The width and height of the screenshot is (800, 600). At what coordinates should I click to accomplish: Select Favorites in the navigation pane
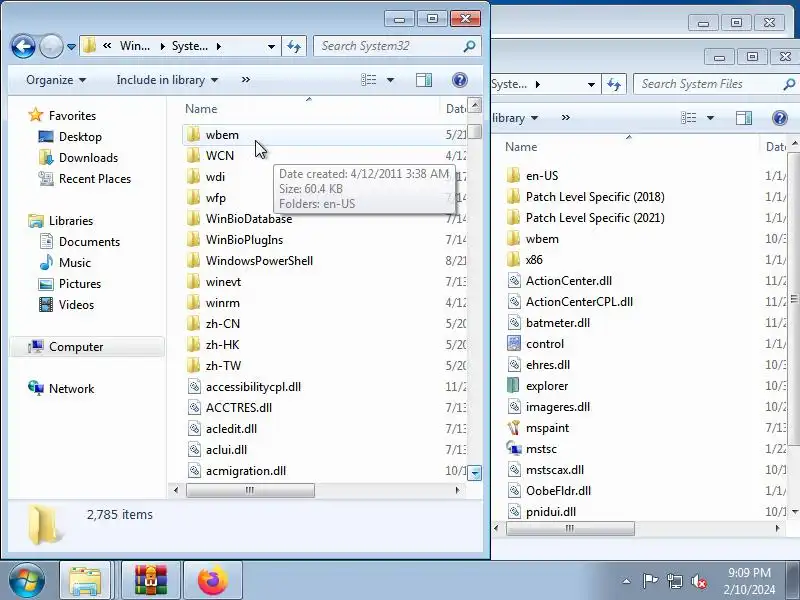tap(72, 116)
